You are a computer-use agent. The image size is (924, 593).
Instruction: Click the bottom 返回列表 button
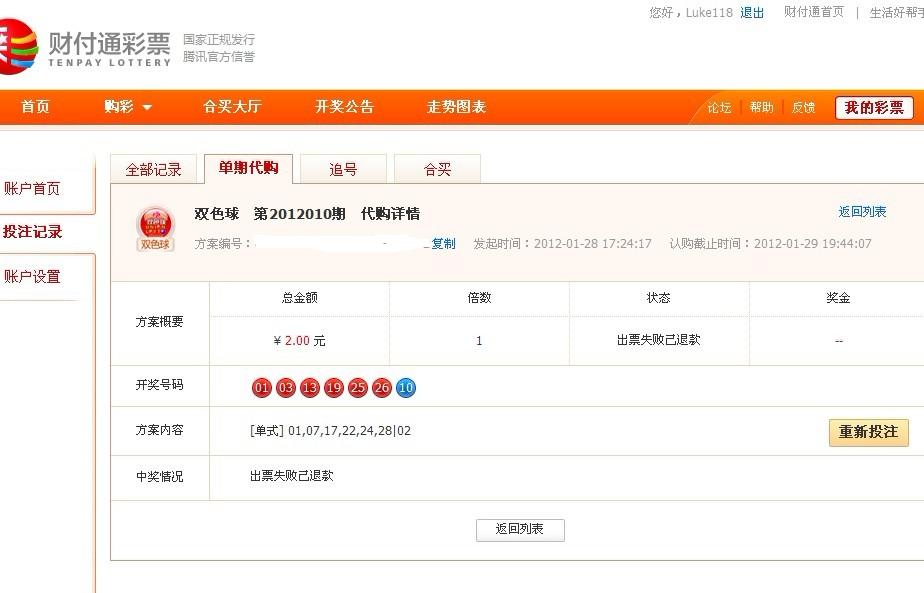coord(520,530)
